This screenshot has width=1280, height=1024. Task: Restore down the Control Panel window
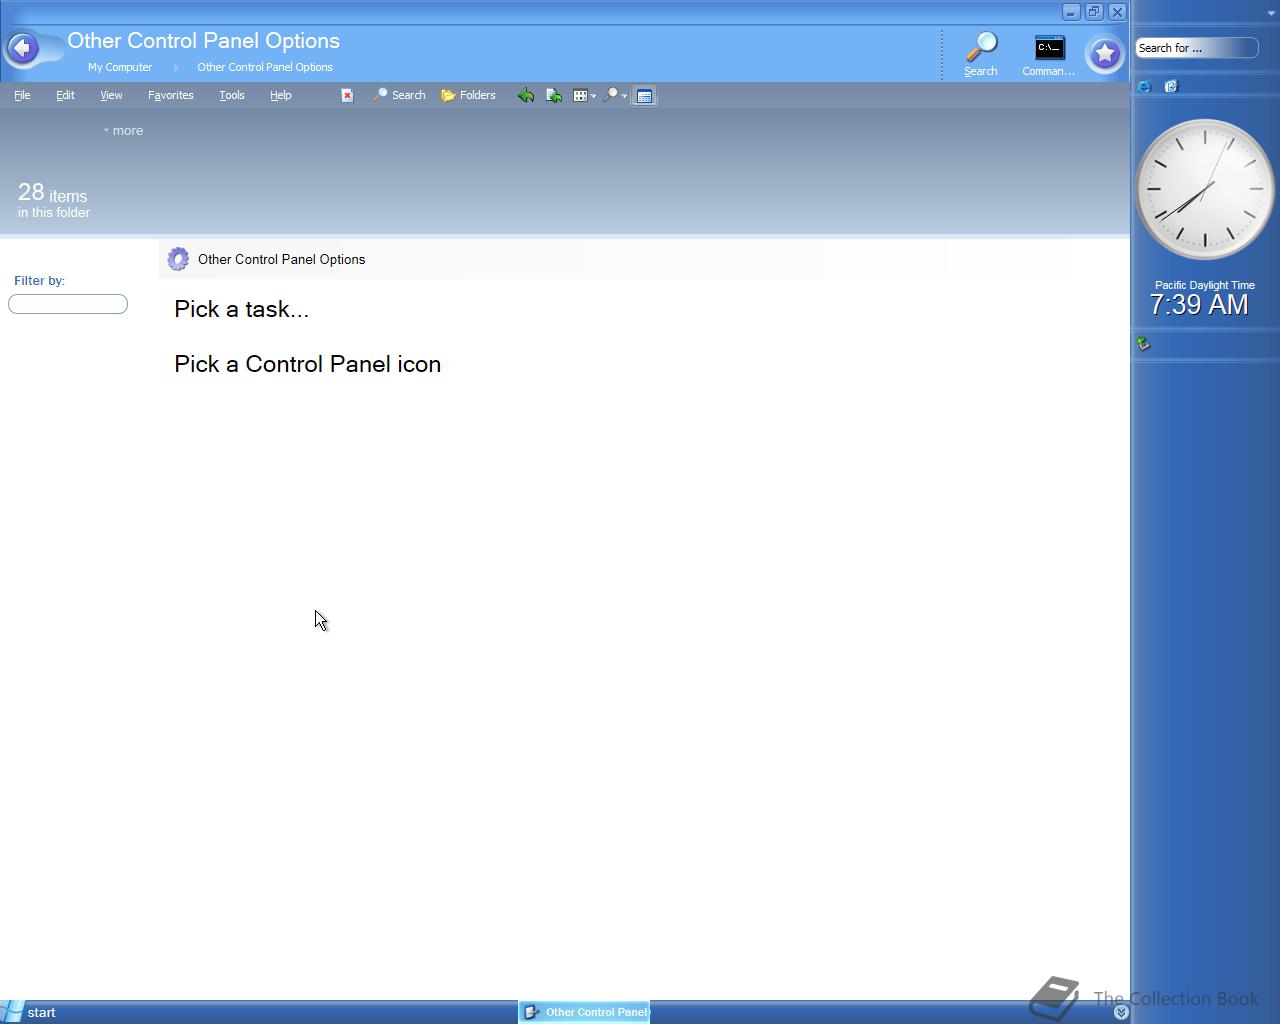tap(1094, 12)
